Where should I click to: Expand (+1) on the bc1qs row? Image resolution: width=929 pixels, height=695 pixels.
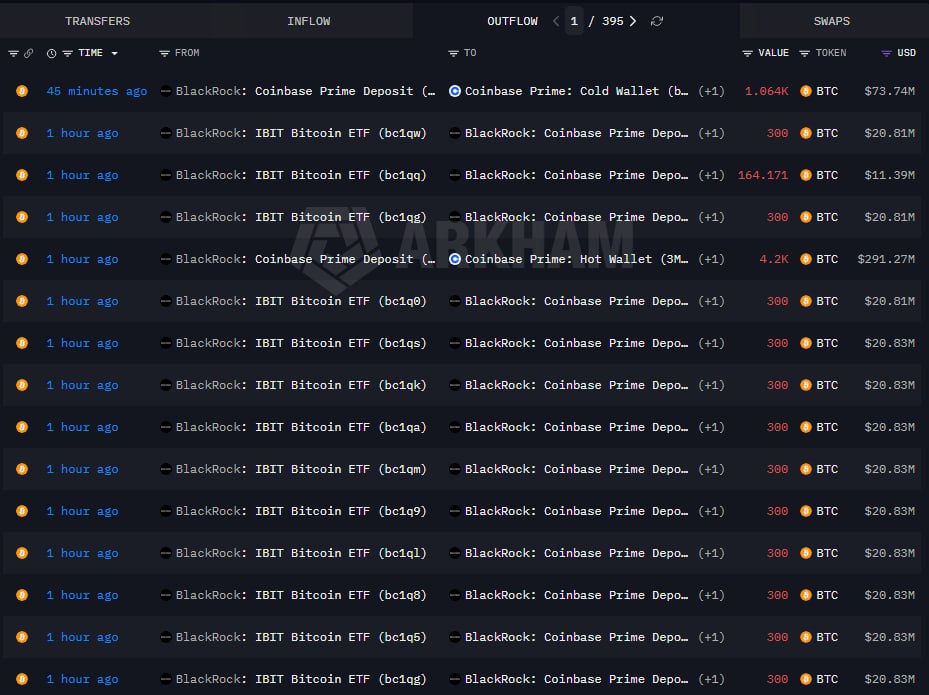click(711, 343)
